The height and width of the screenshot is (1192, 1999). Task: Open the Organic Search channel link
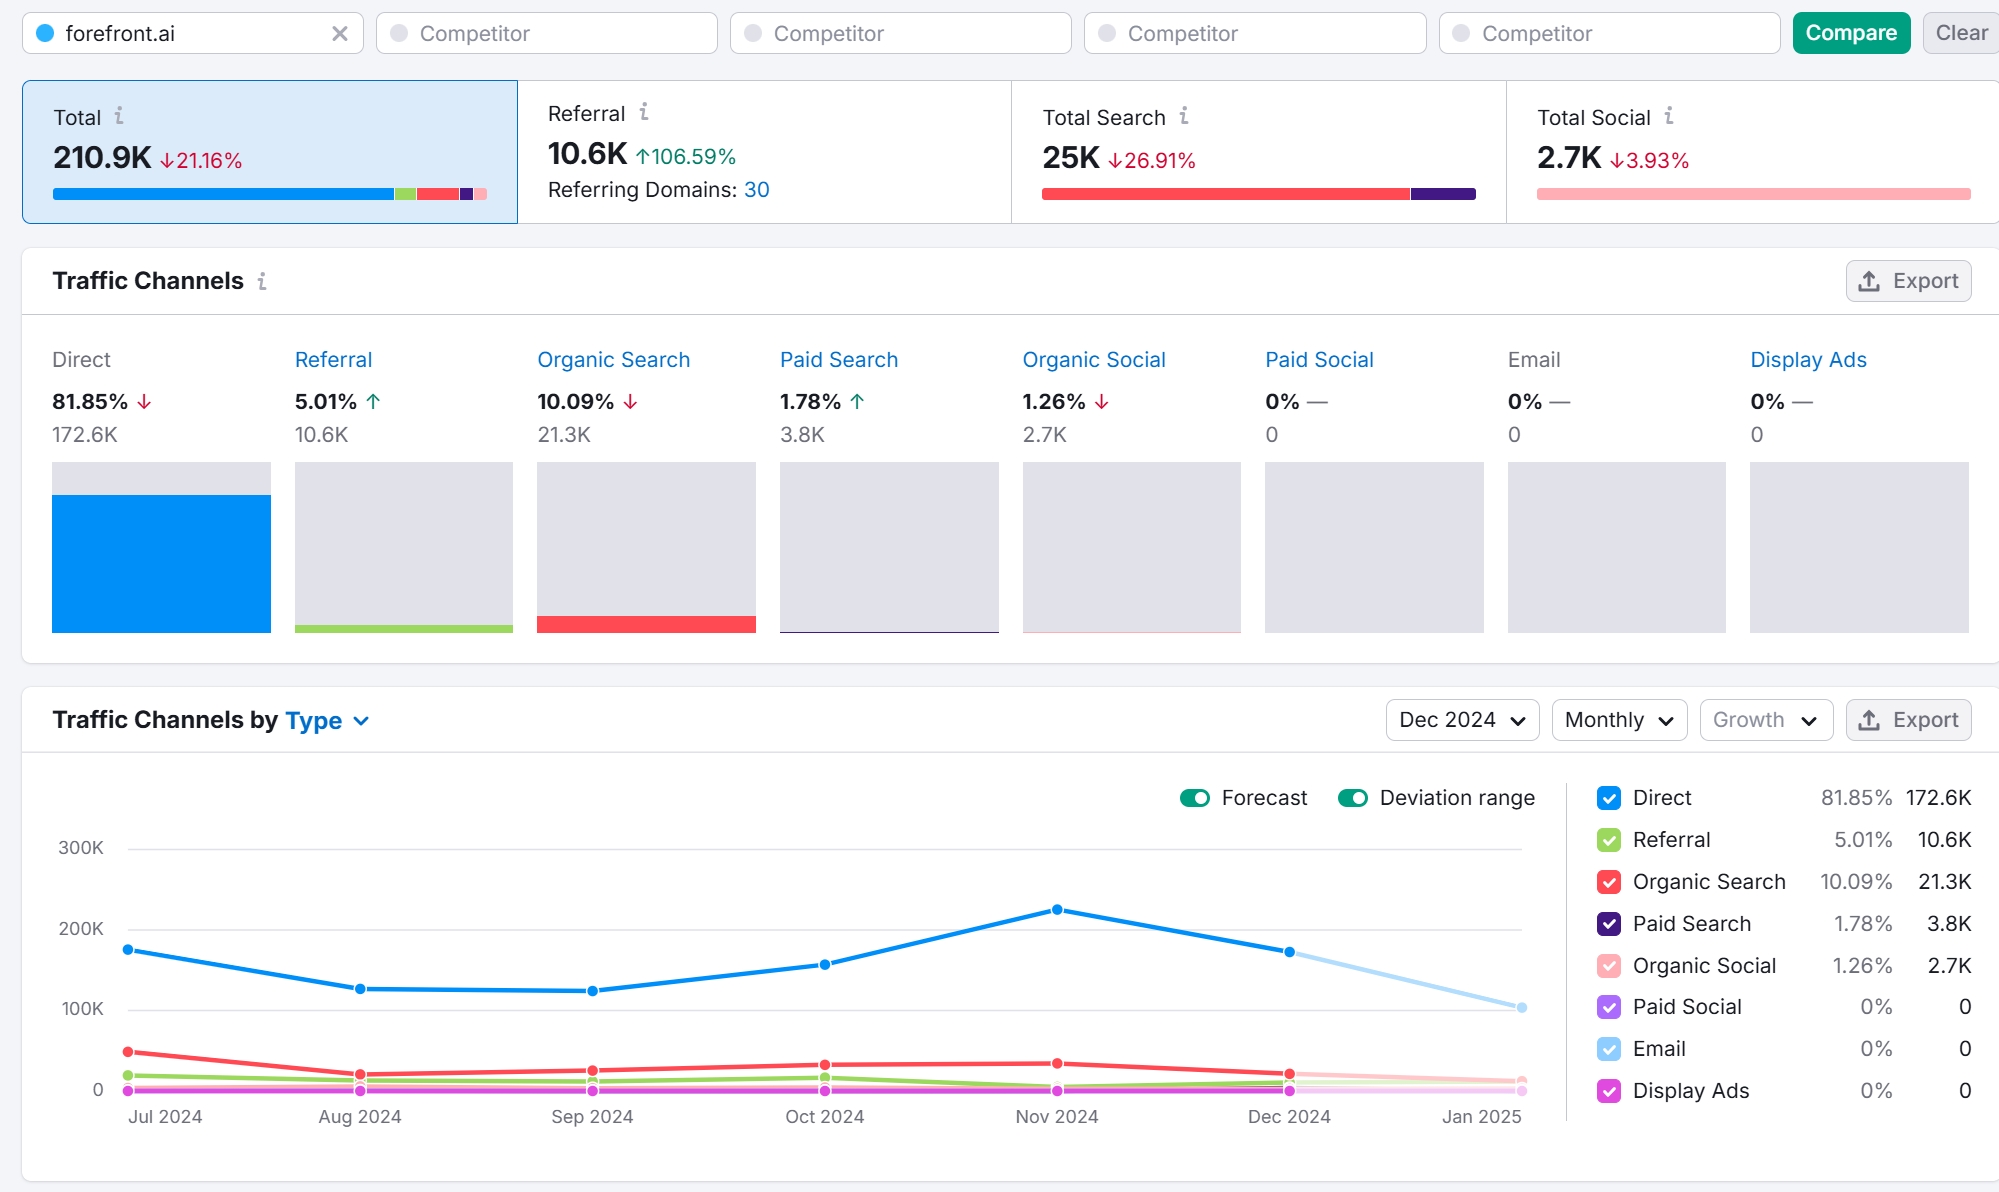pyautogui.click(x=613, y=360)
